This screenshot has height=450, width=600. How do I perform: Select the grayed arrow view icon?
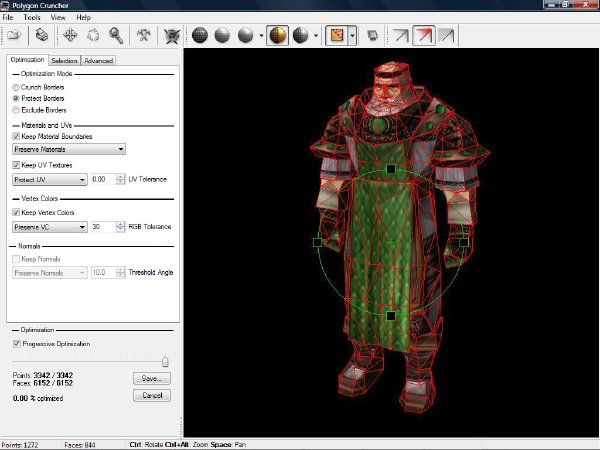446,36
